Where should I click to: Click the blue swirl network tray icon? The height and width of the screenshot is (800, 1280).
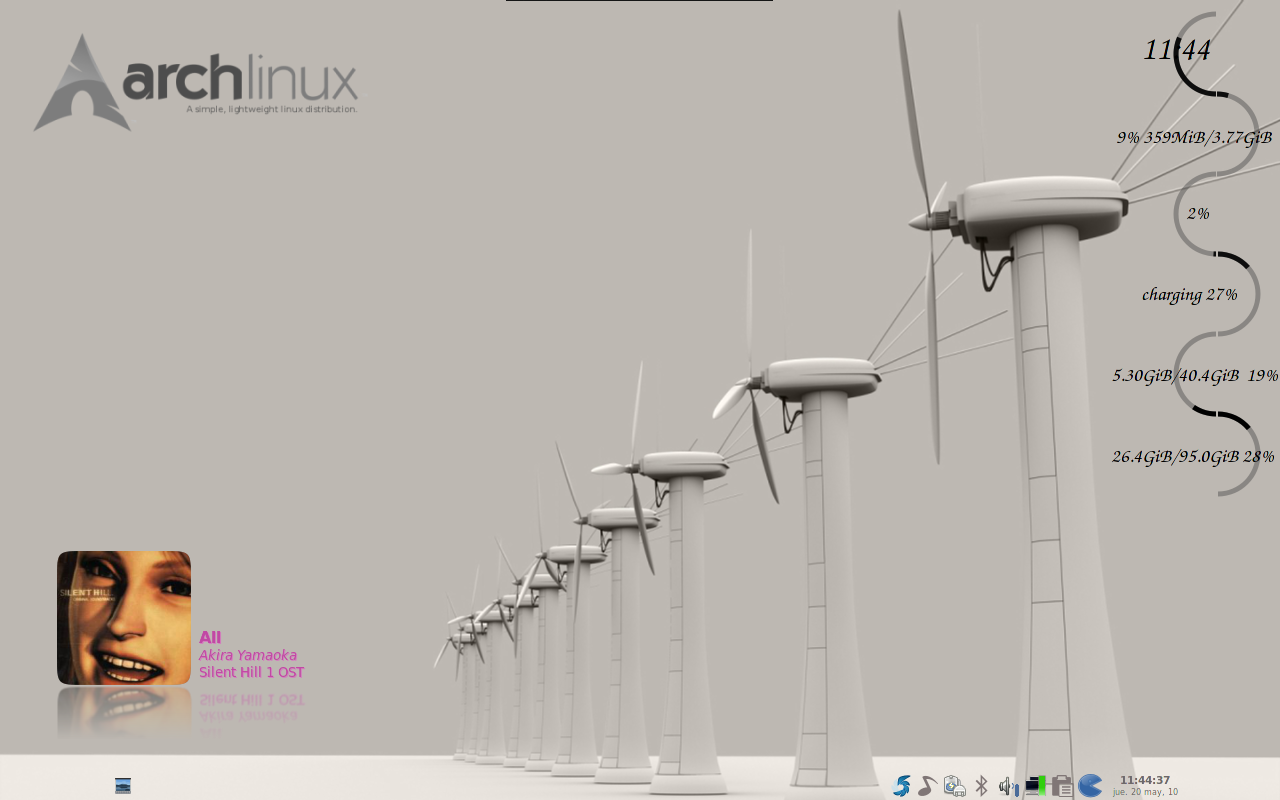(x=901, y=785)
